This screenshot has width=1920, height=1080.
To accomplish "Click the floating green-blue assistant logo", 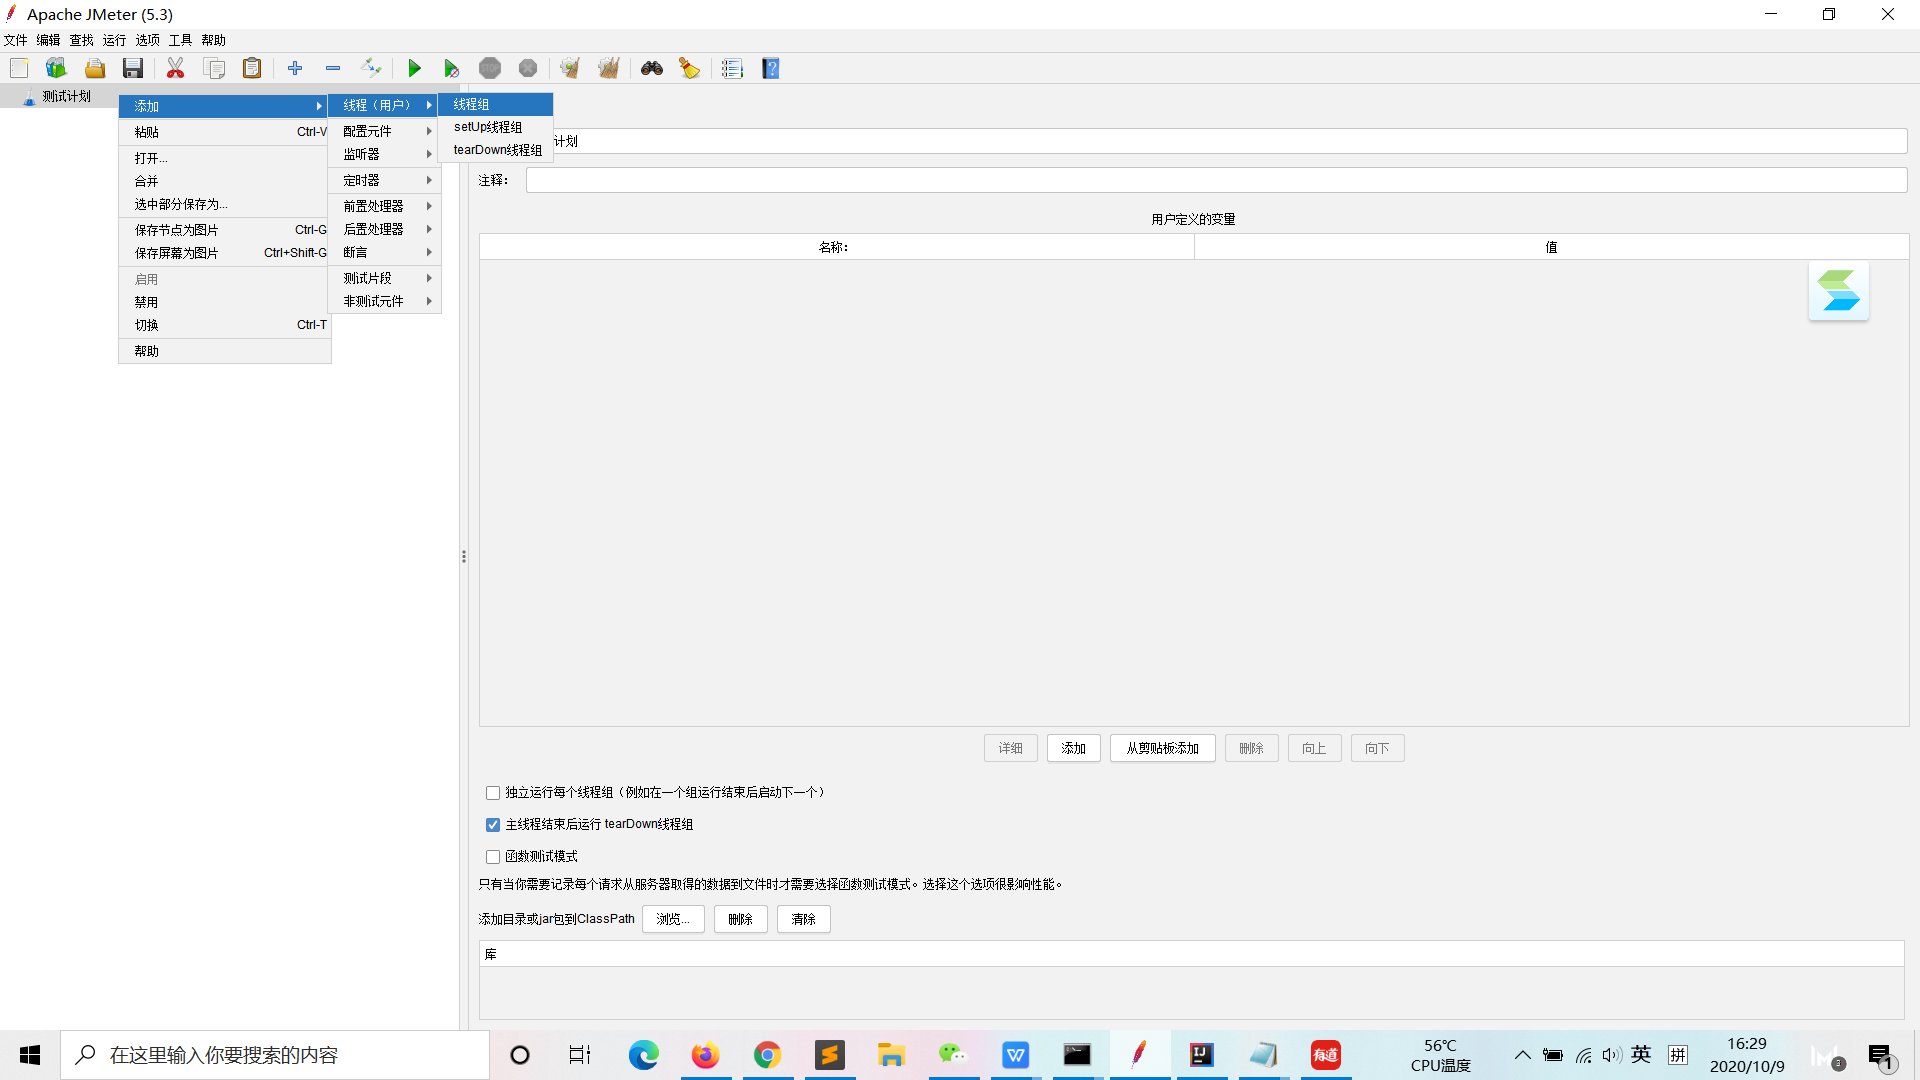I will coord(1839,291).
